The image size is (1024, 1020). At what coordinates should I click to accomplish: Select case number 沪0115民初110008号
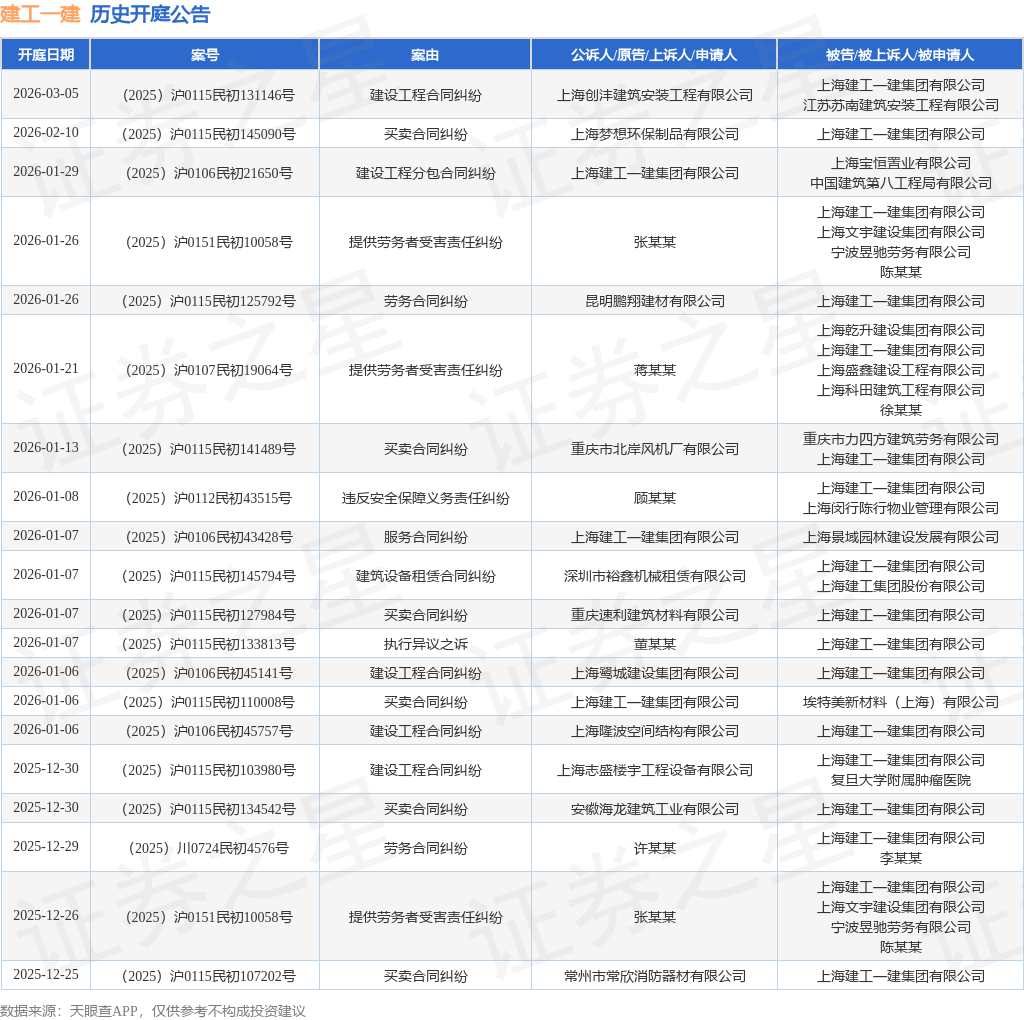click(208, 703)
